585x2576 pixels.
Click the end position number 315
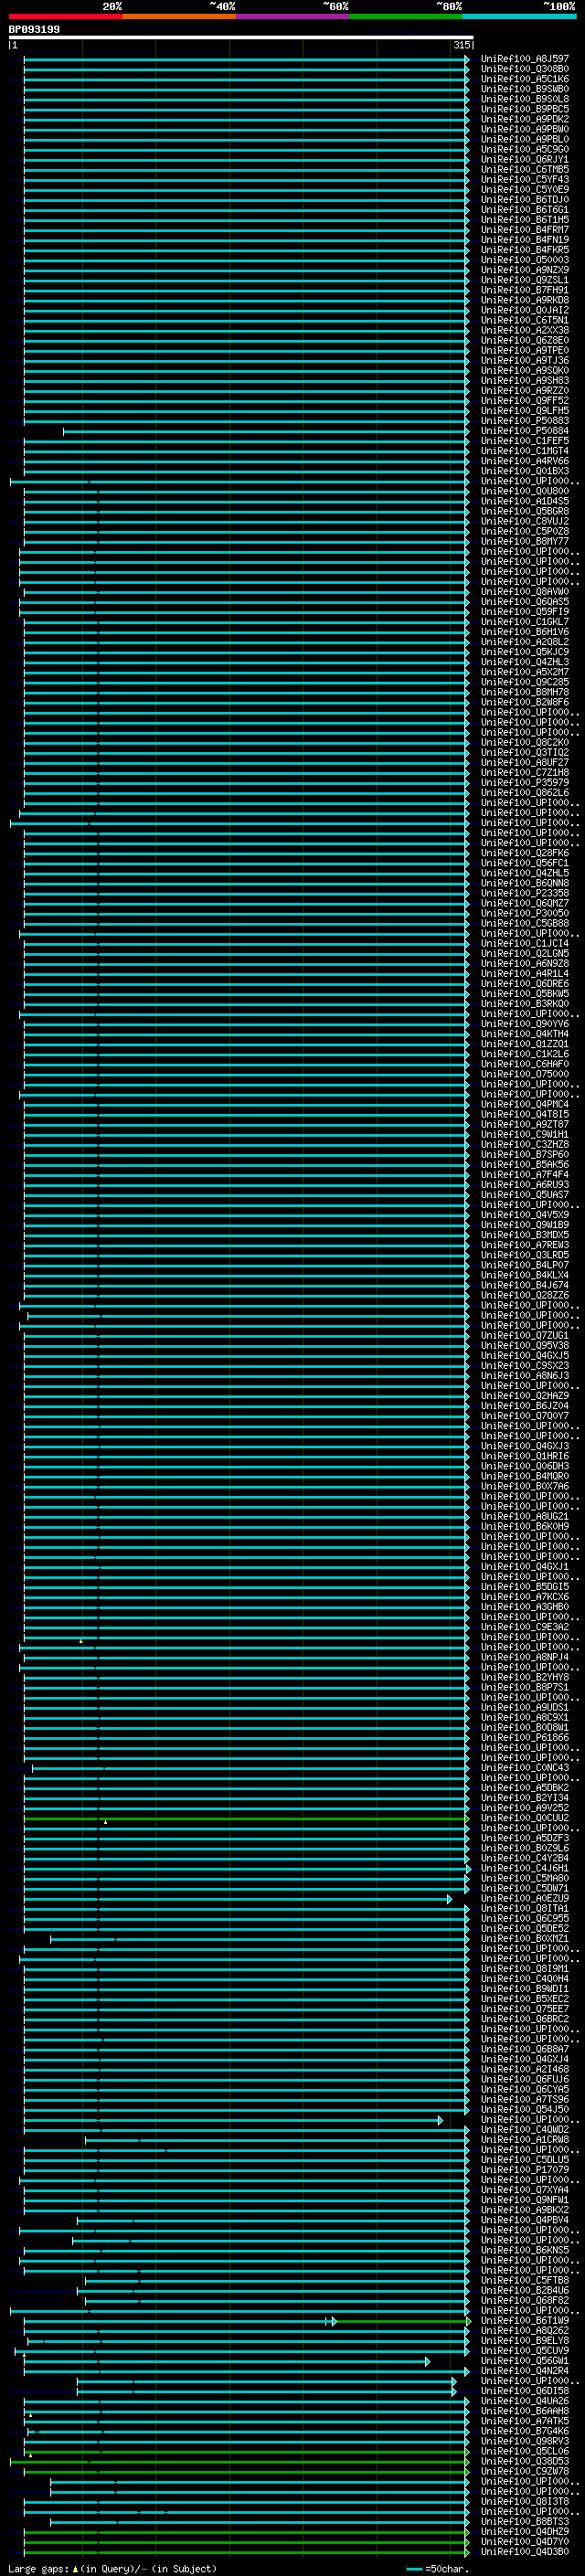tap(462, 45)
